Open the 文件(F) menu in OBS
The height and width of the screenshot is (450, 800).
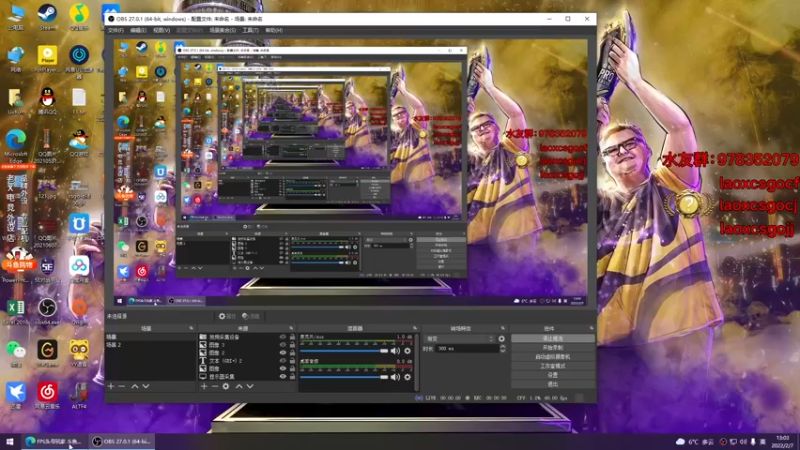[x=116, y=31]
